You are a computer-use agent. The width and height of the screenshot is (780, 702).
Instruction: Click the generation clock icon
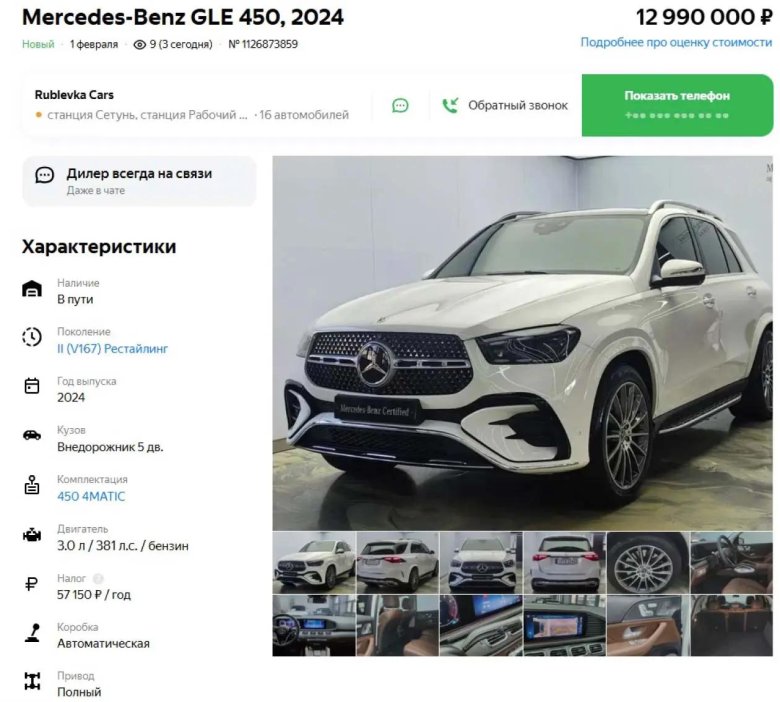pos(32,337)
